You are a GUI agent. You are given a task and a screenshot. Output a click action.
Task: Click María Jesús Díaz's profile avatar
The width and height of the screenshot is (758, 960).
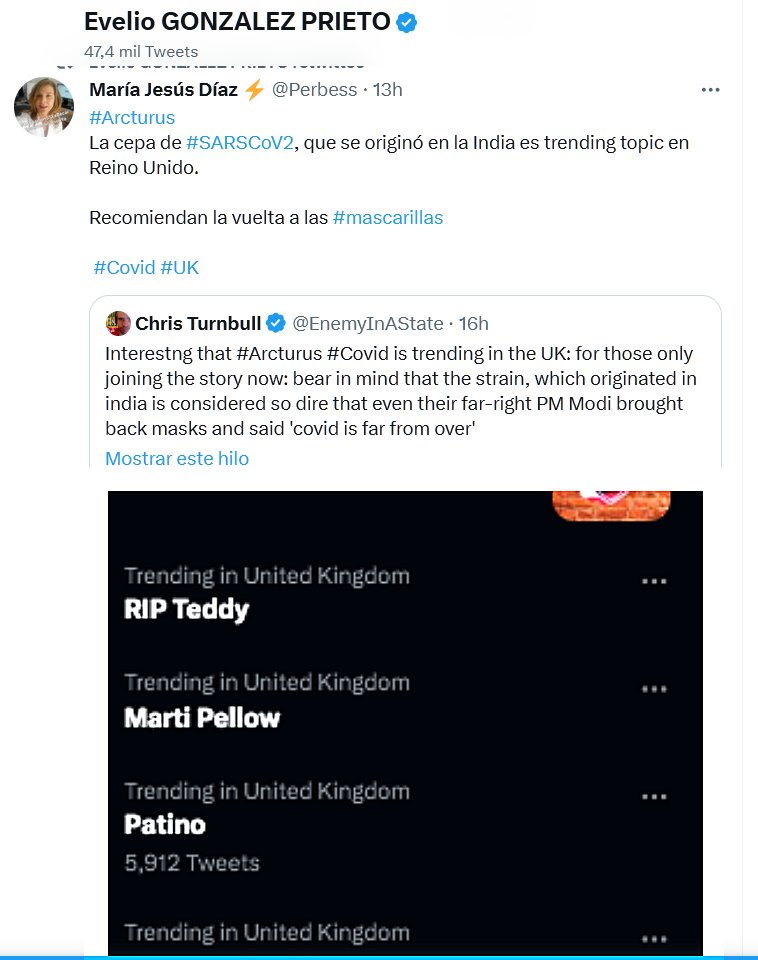tap(44, 105)
